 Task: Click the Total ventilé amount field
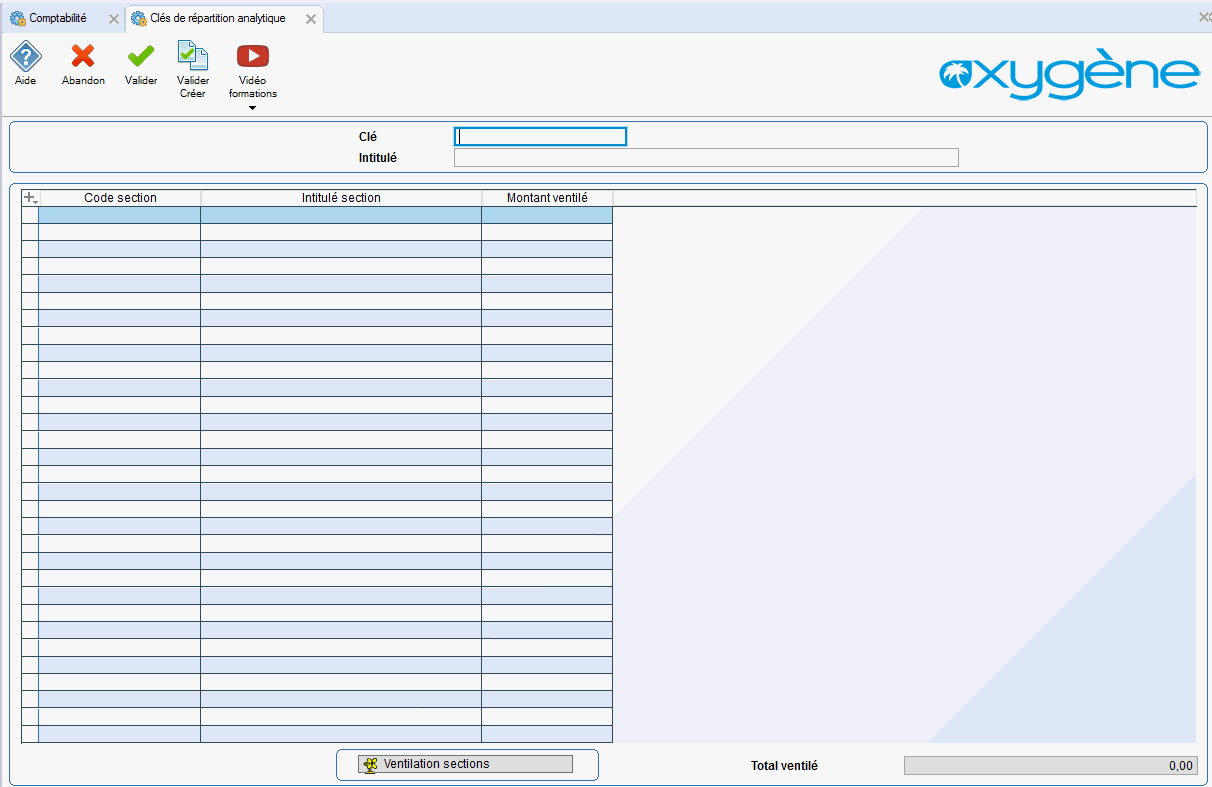[1050, 766]
